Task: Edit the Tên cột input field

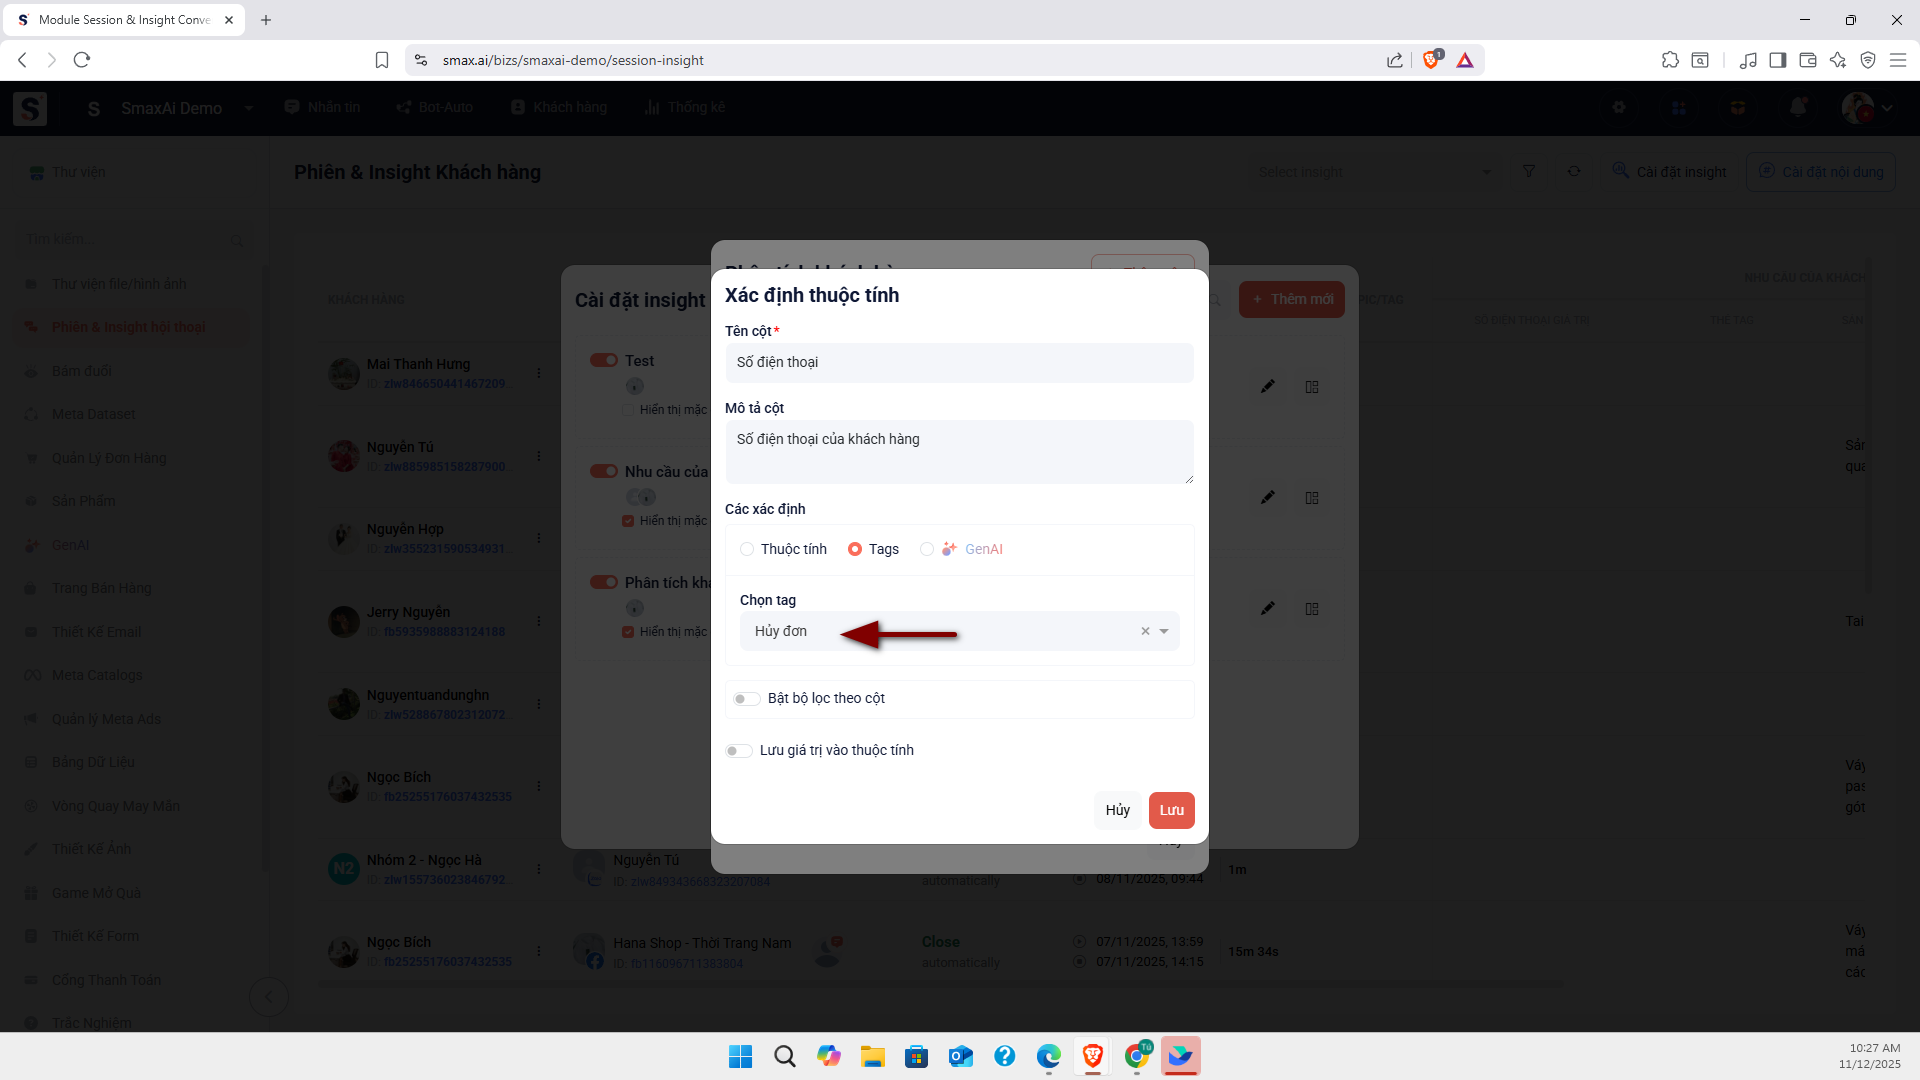Action: 958,363
